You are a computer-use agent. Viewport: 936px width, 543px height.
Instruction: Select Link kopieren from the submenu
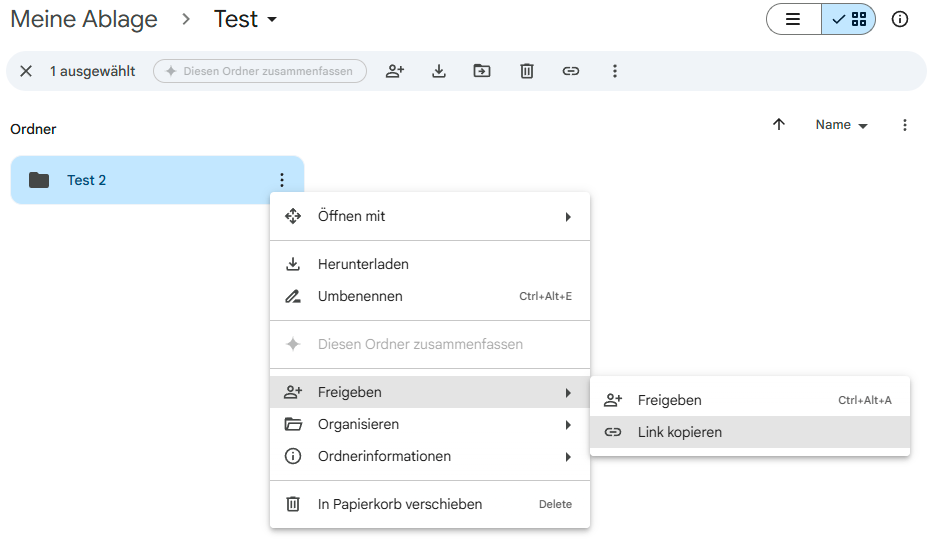coord(680,432)
